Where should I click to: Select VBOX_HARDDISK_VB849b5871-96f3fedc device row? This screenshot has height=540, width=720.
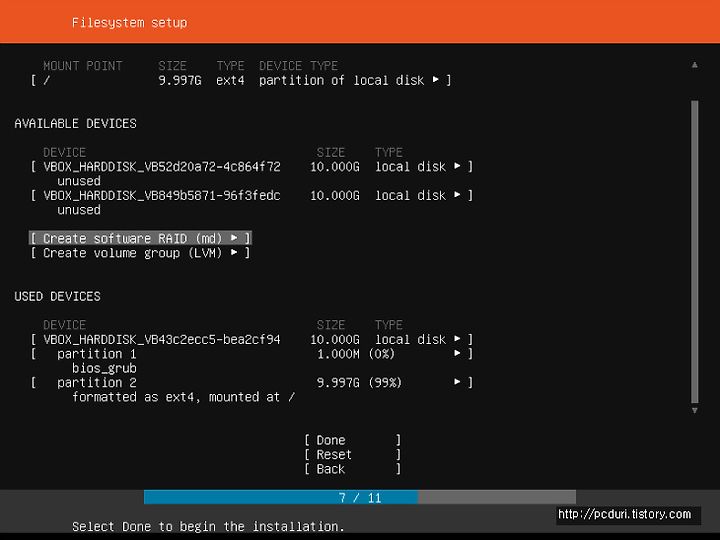pos(252,195)
